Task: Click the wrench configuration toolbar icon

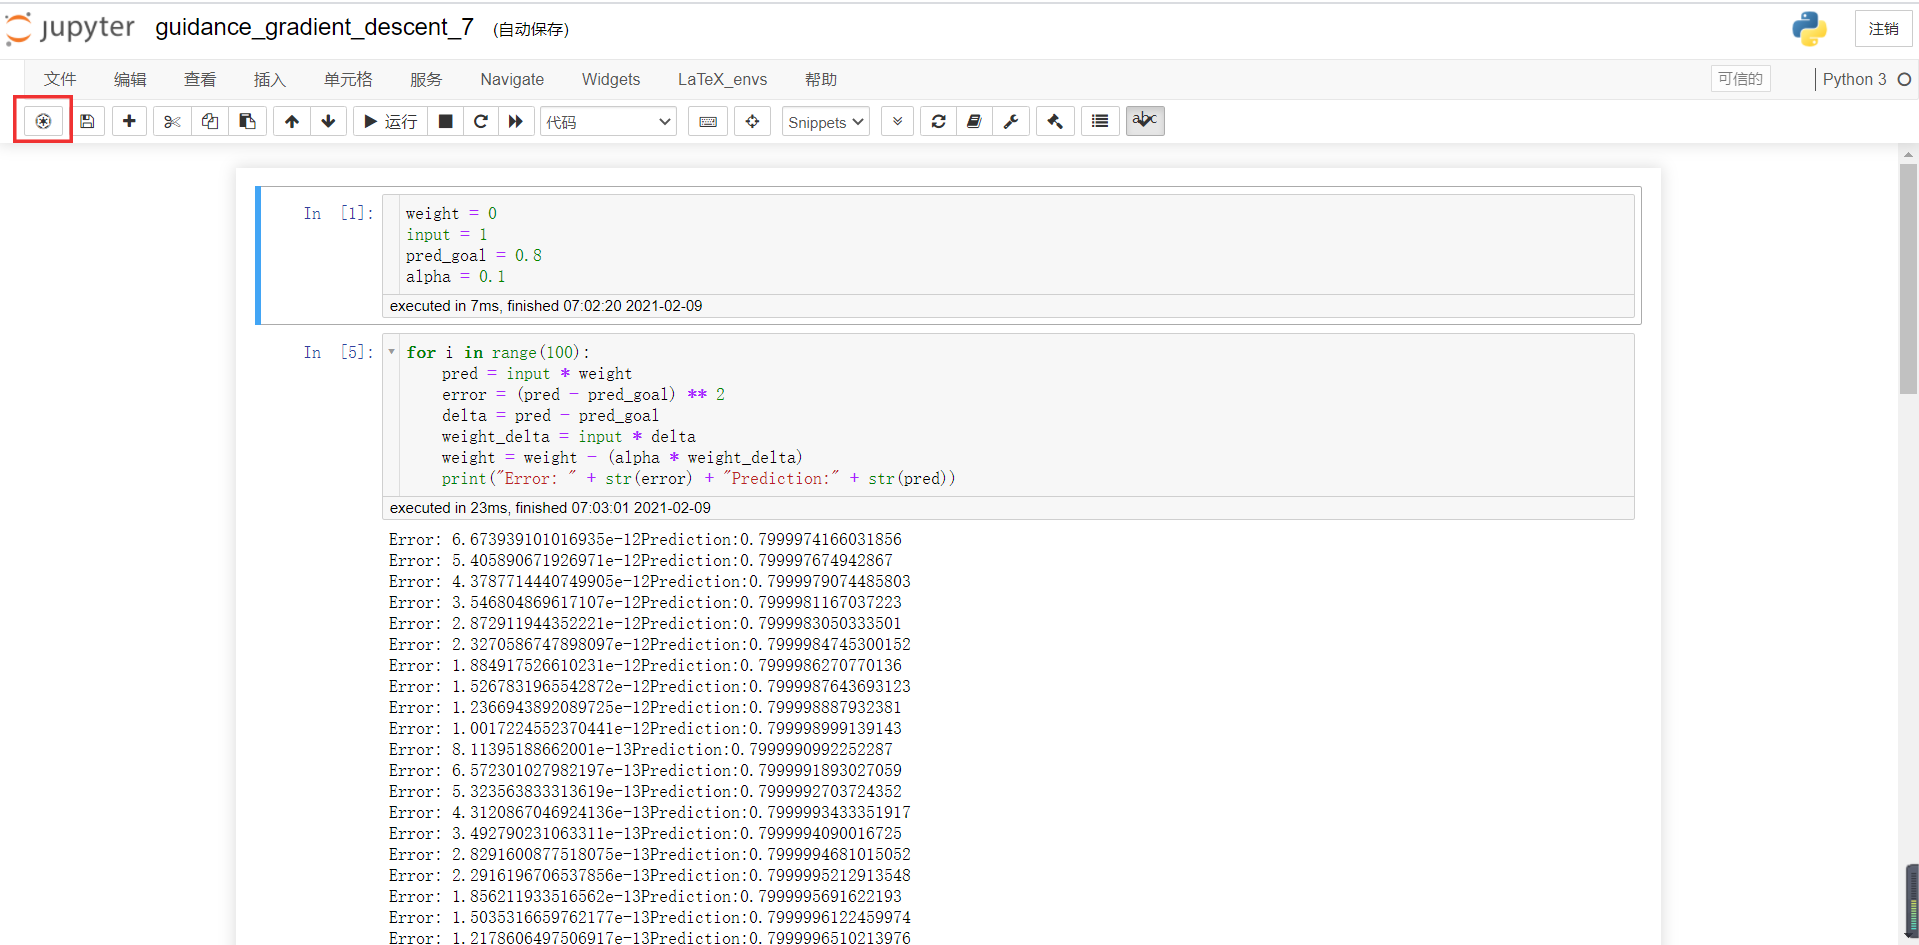Action: point(1011,121)
